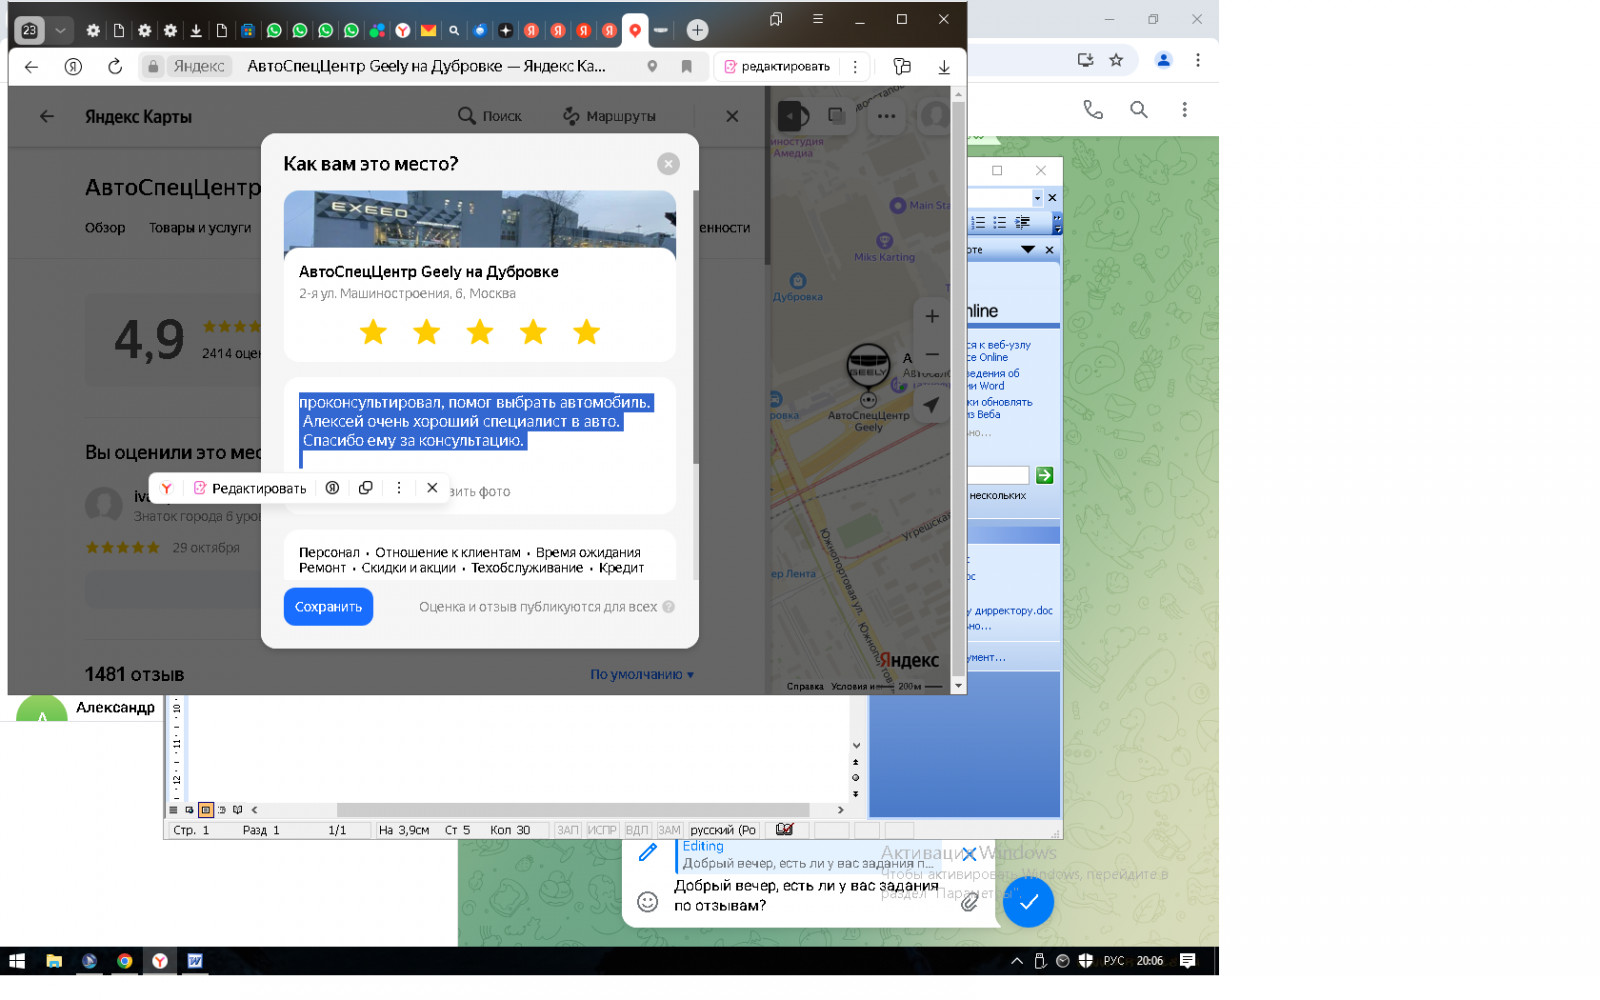Screen dimensions: 1600x1000
Task: Click the third rating star
Action: click(x=480, y=331)
